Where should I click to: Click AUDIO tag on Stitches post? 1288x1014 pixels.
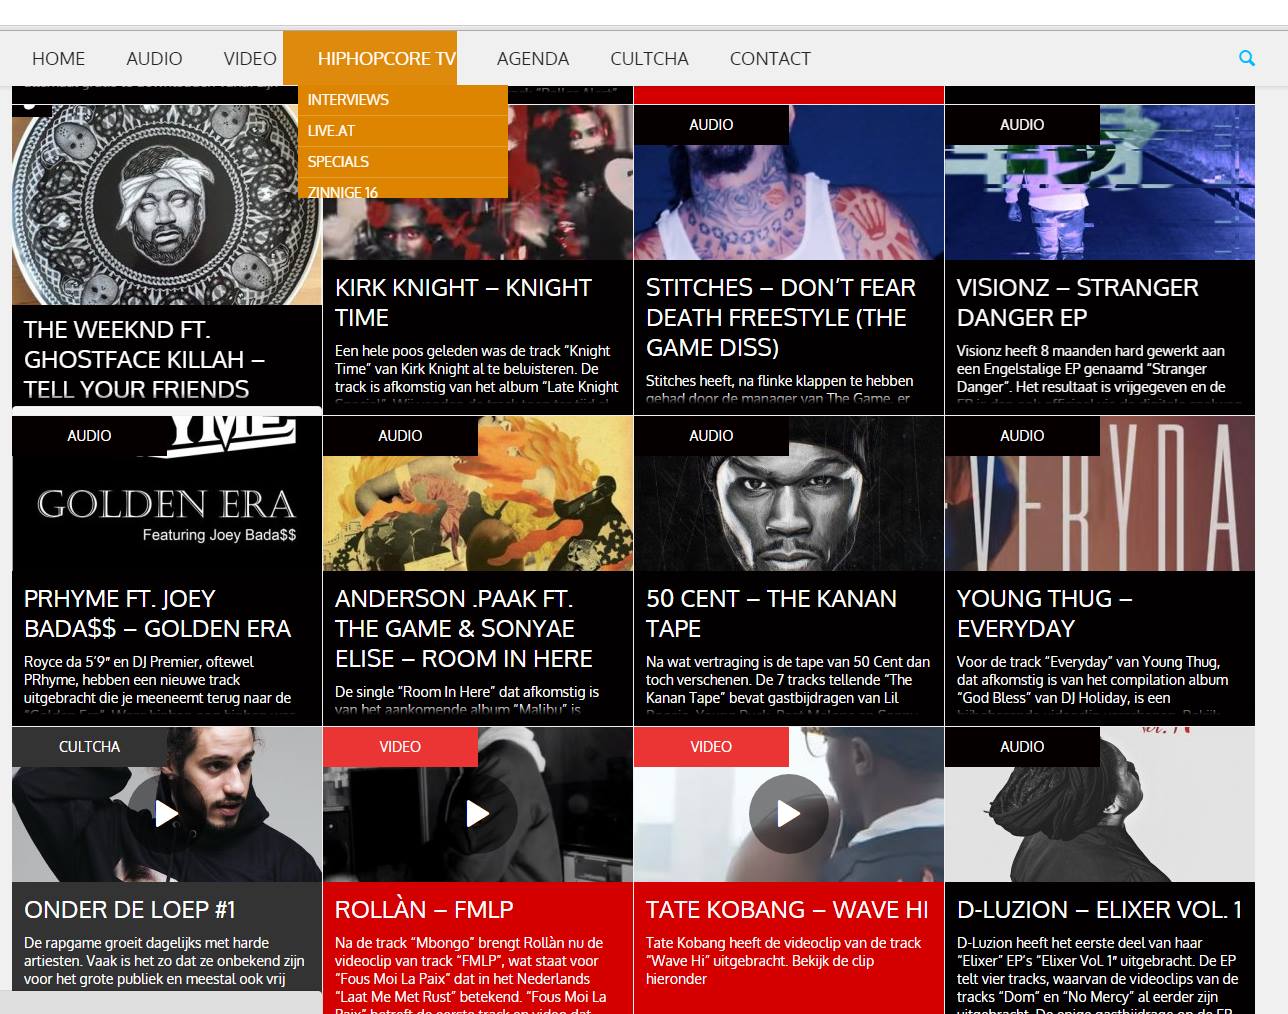click(x=711, y=125)
